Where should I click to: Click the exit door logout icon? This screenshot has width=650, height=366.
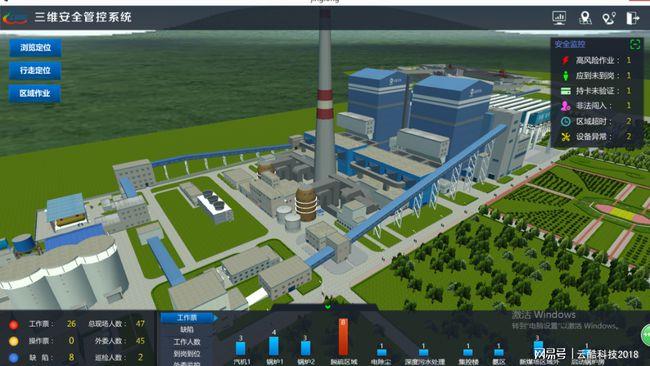pos(633,18)
